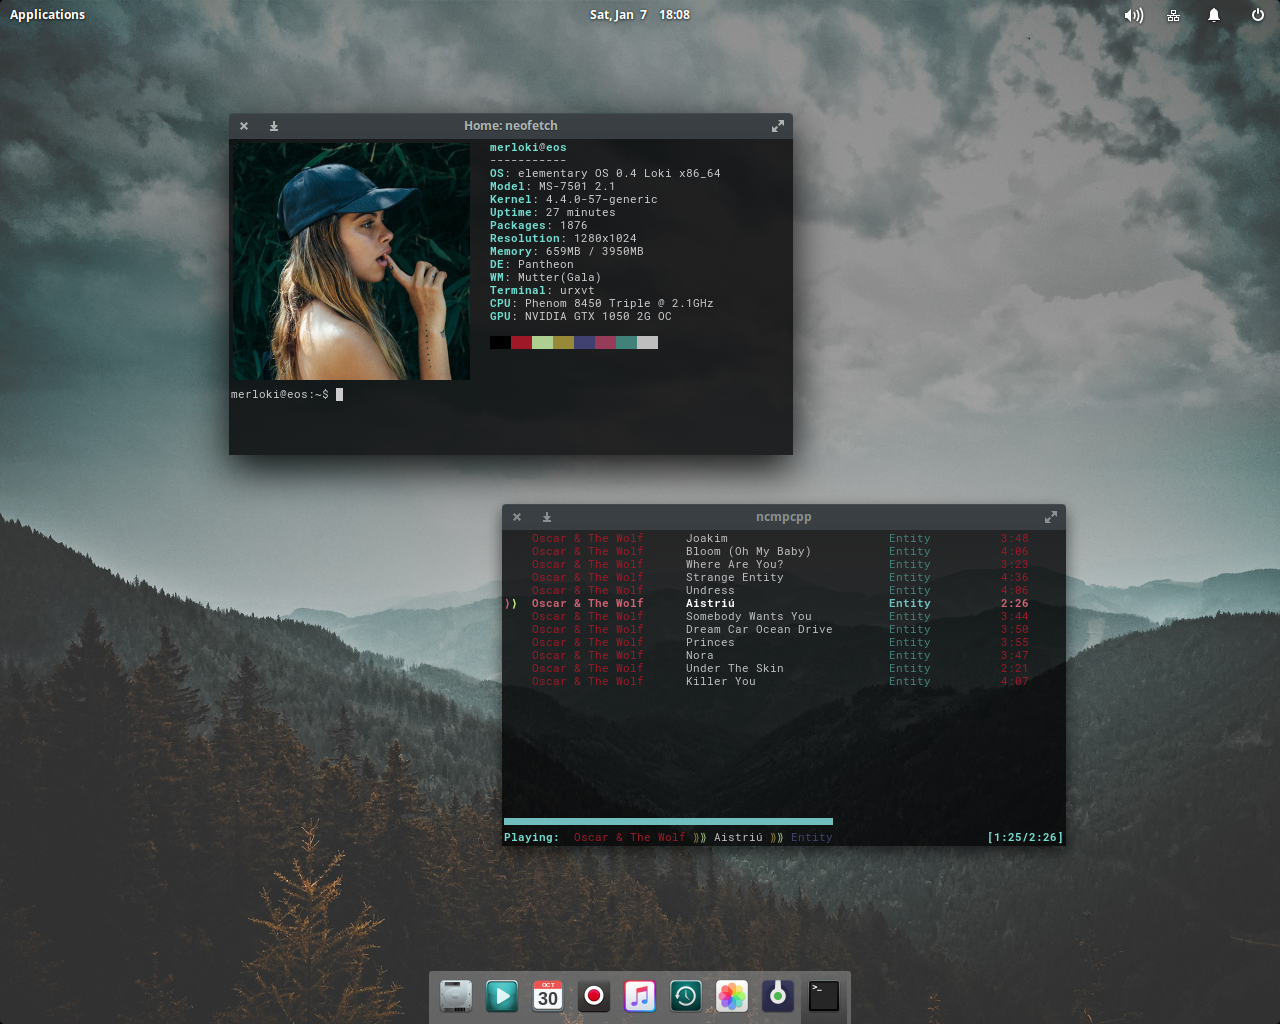Viewport: 1280px width, 1024px height.
Task: Open the Music note app in dock
Action: [640, 996]
